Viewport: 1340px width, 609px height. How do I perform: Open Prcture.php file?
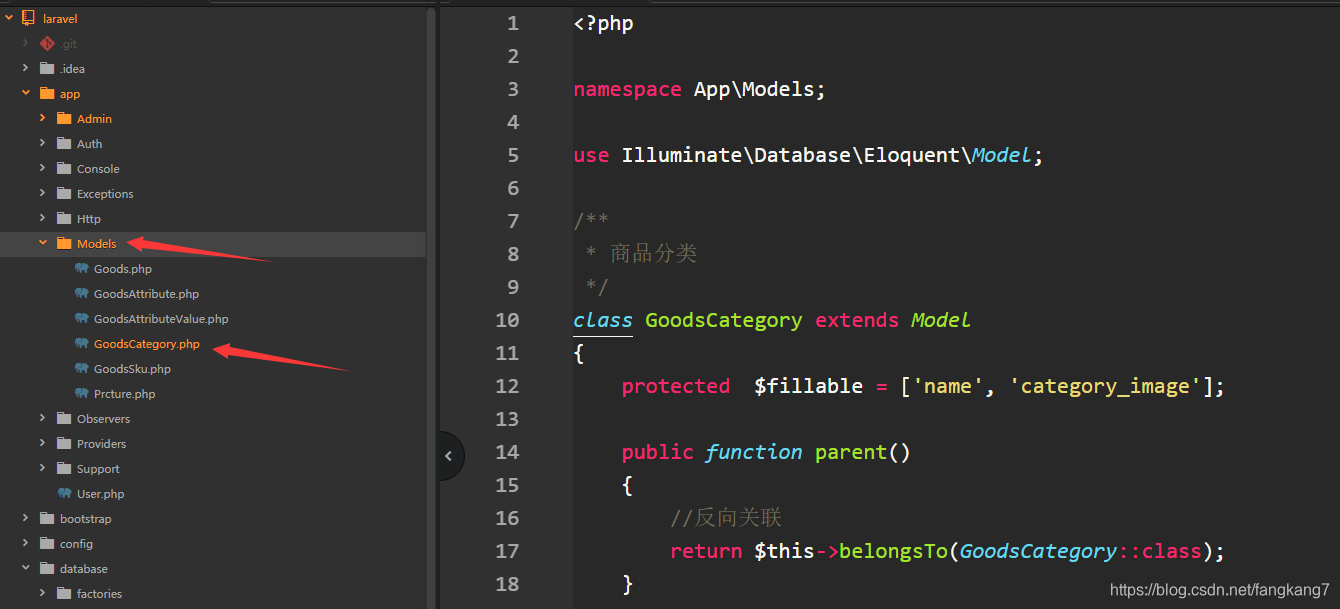pyautogui.click(x=125, y=394)
